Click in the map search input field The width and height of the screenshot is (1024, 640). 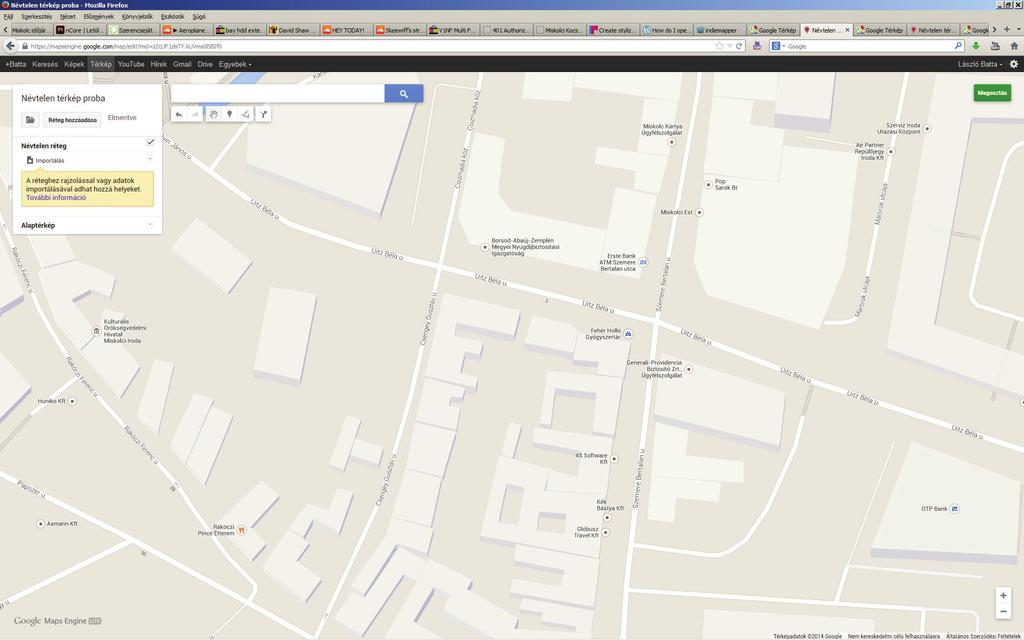(278, 94)
